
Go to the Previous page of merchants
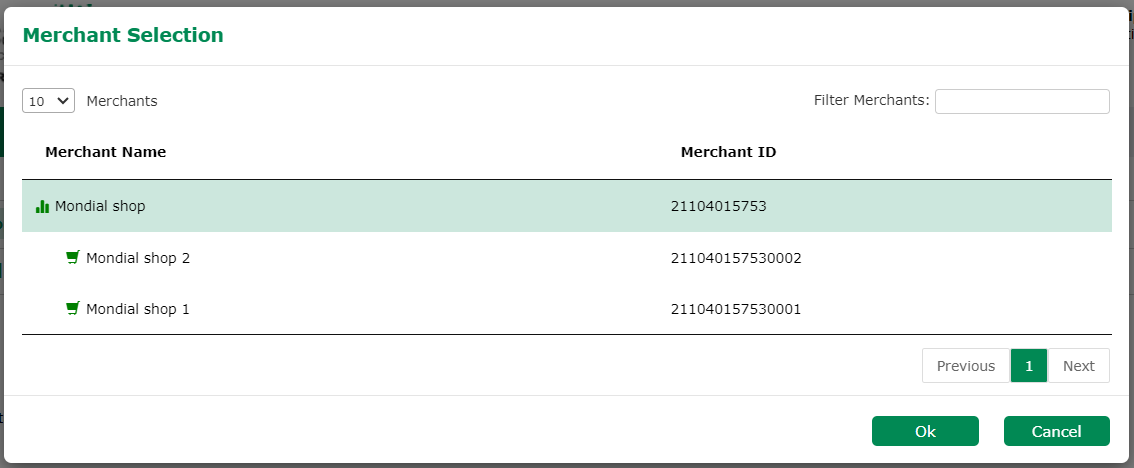[965, 366]
